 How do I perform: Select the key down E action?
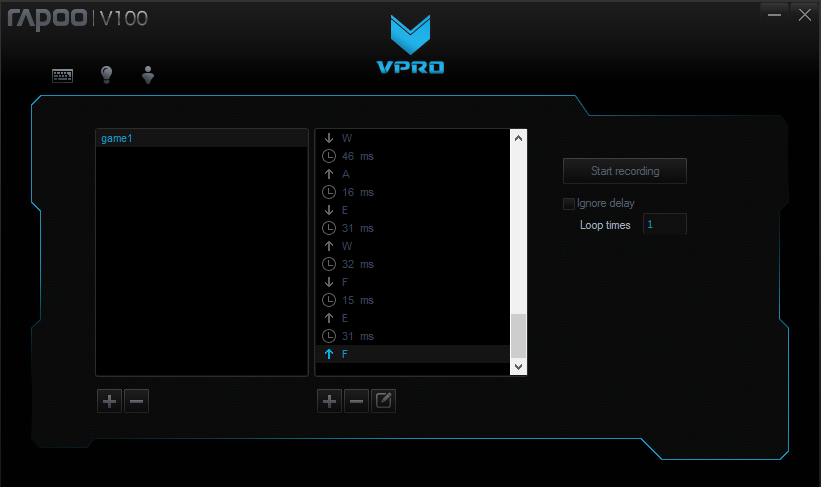pyautogui.click(x=413, y=210)
